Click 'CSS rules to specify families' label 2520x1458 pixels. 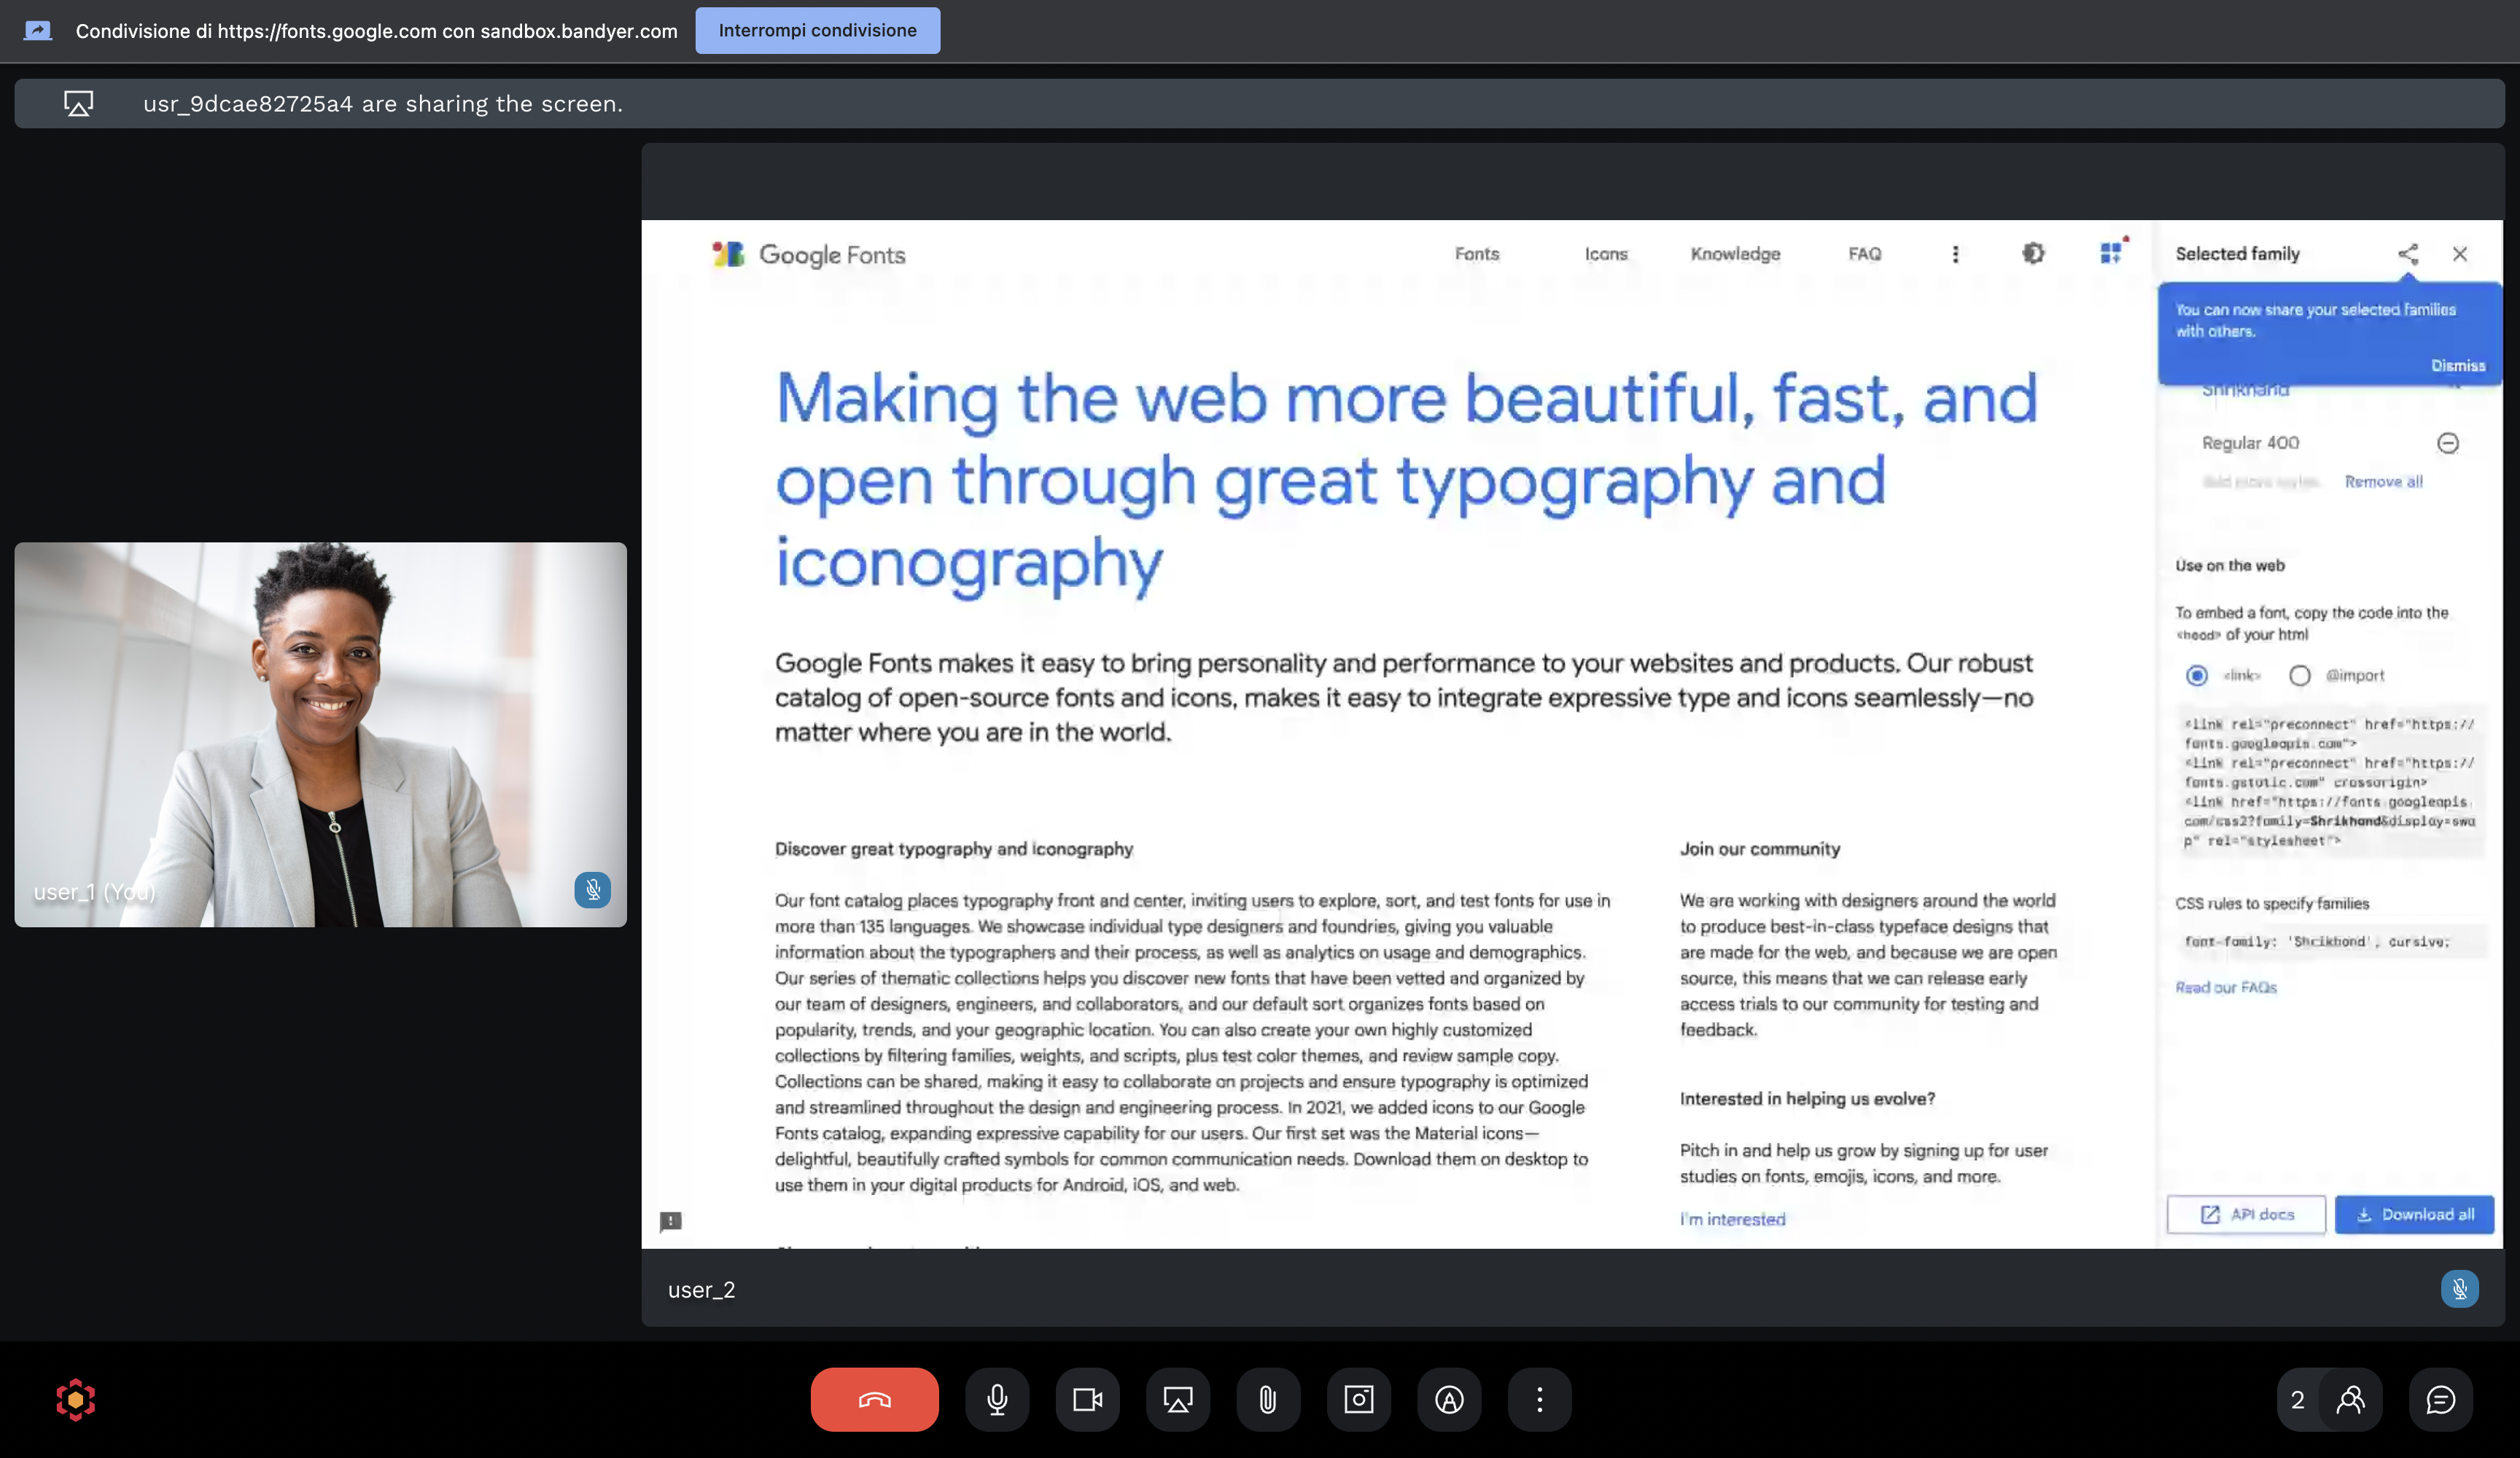click(2271, 903)
